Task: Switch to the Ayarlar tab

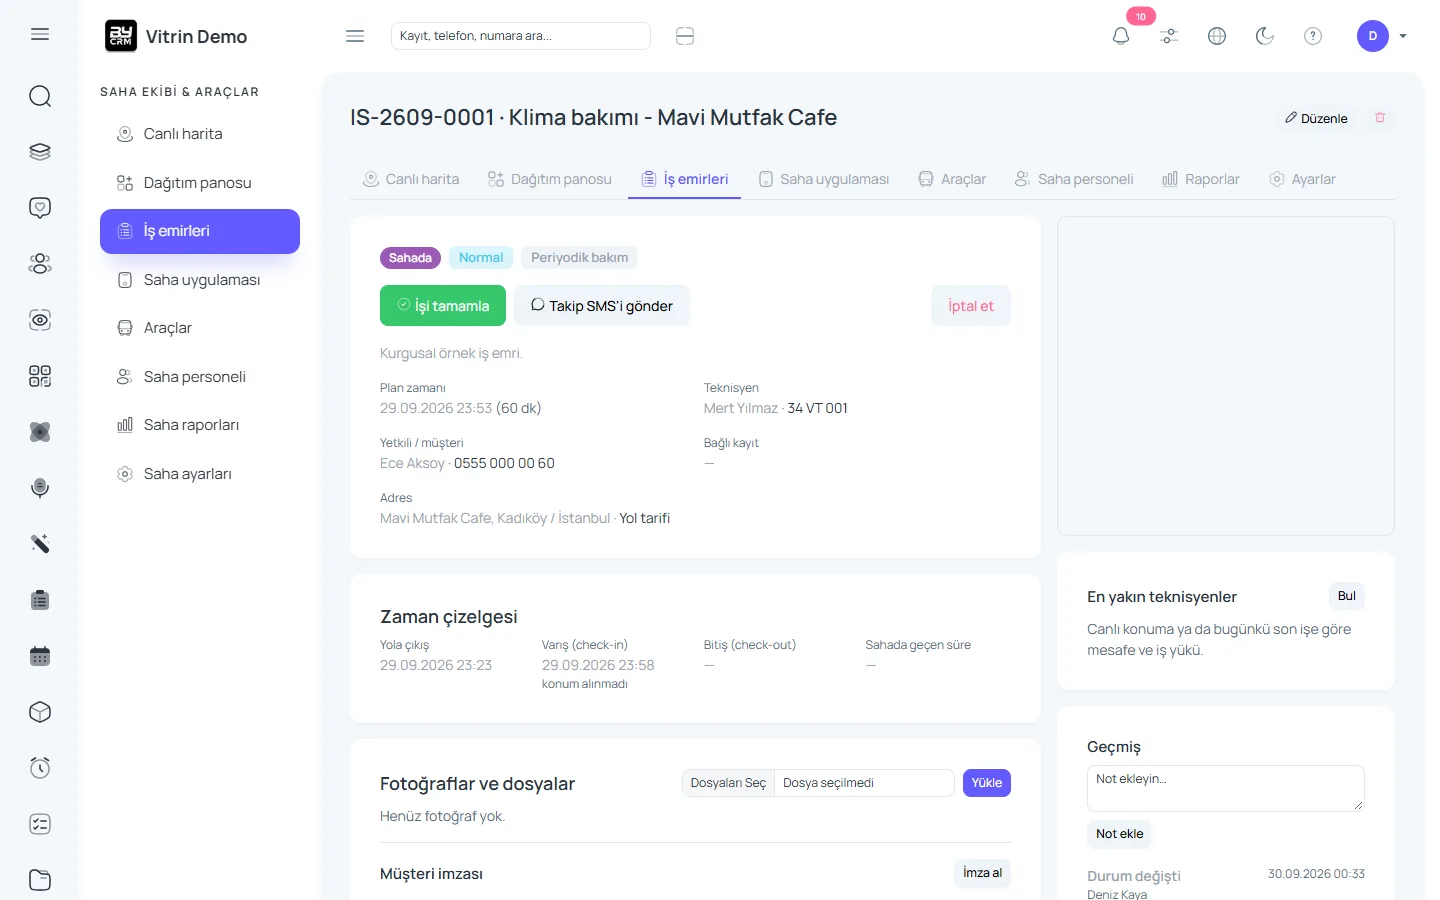Action: pyautogui.click(x=1302, y=179)
